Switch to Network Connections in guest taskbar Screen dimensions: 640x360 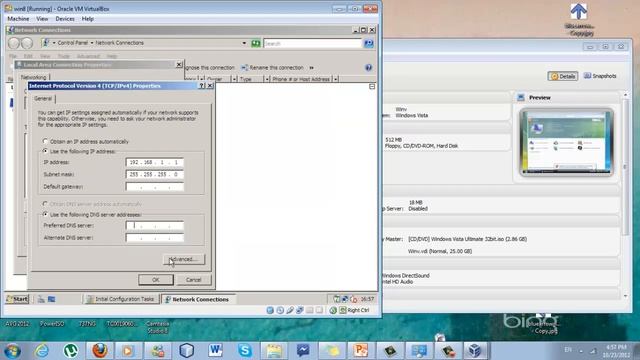pos(198,299)
